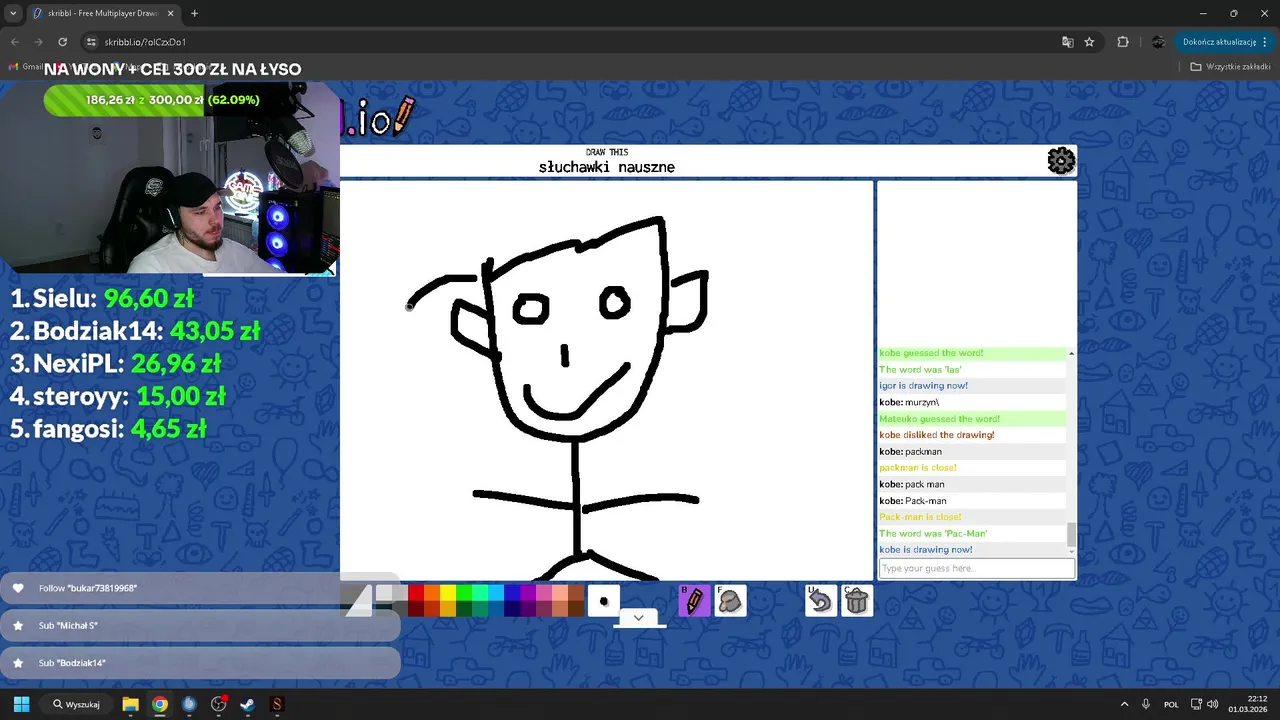Pick the orange color swatch

coord(432,593)
